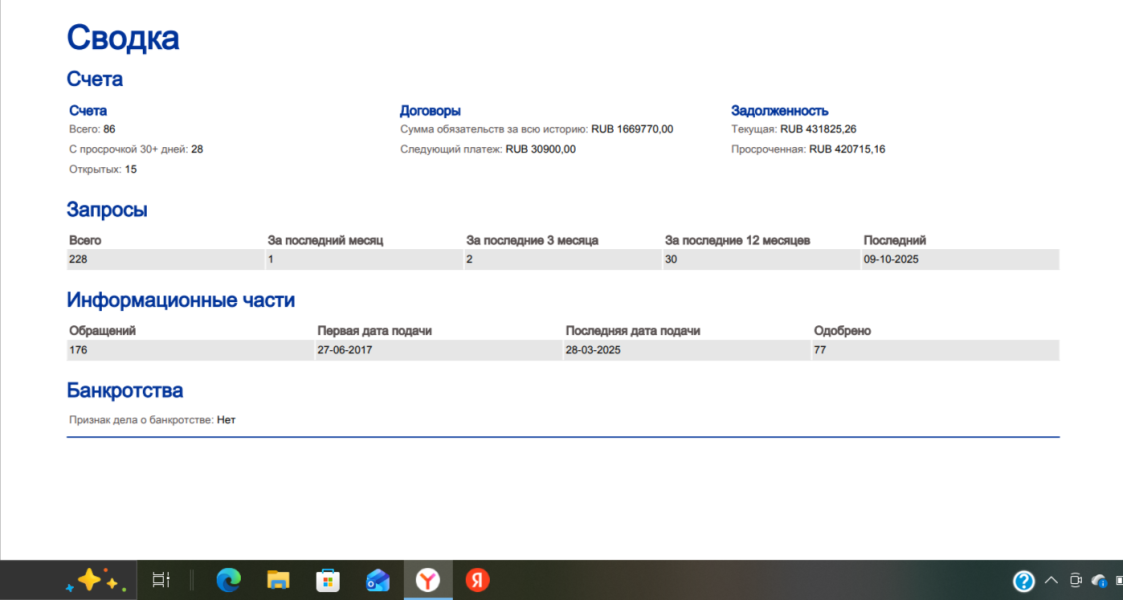
Task: Open the red Yandex app icon
Action: point(478,580)
